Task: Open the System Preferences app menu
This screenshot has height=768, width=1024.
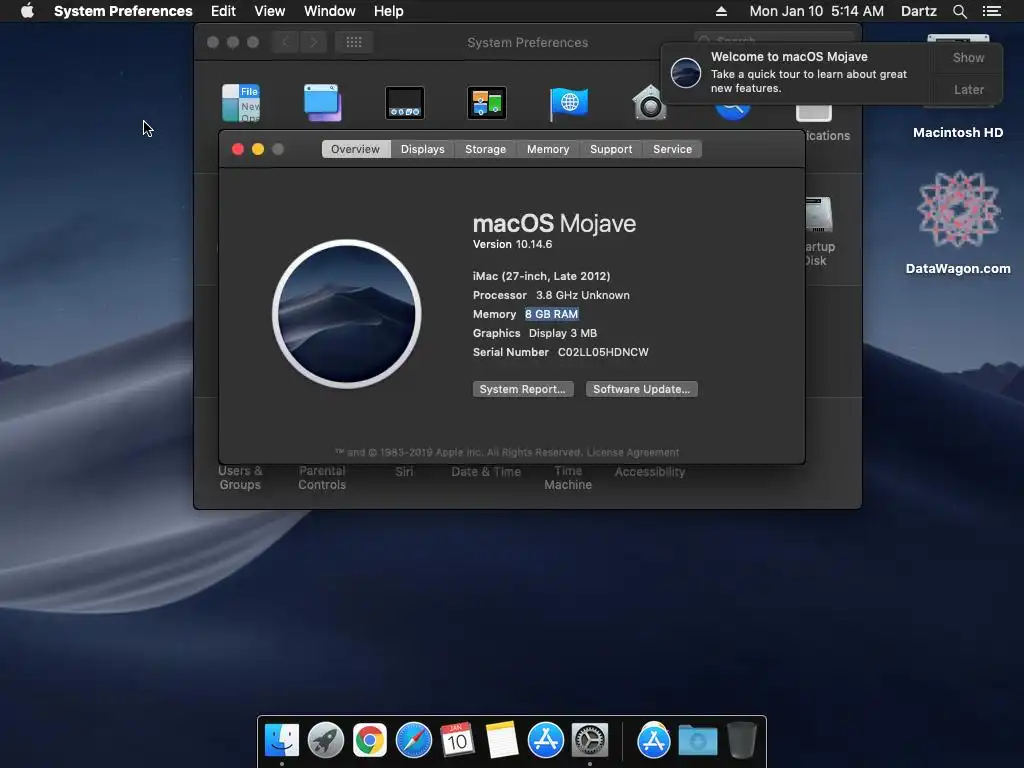Action: click(123, 11)
